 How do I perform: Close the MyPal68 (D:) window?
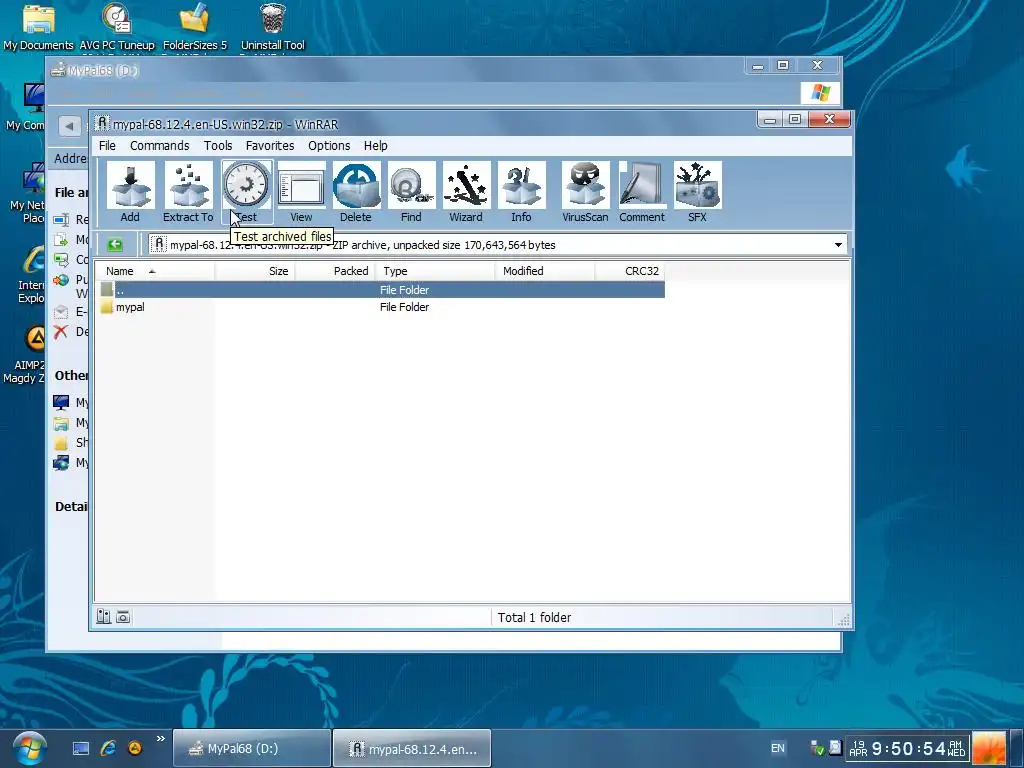pos(817,65)
